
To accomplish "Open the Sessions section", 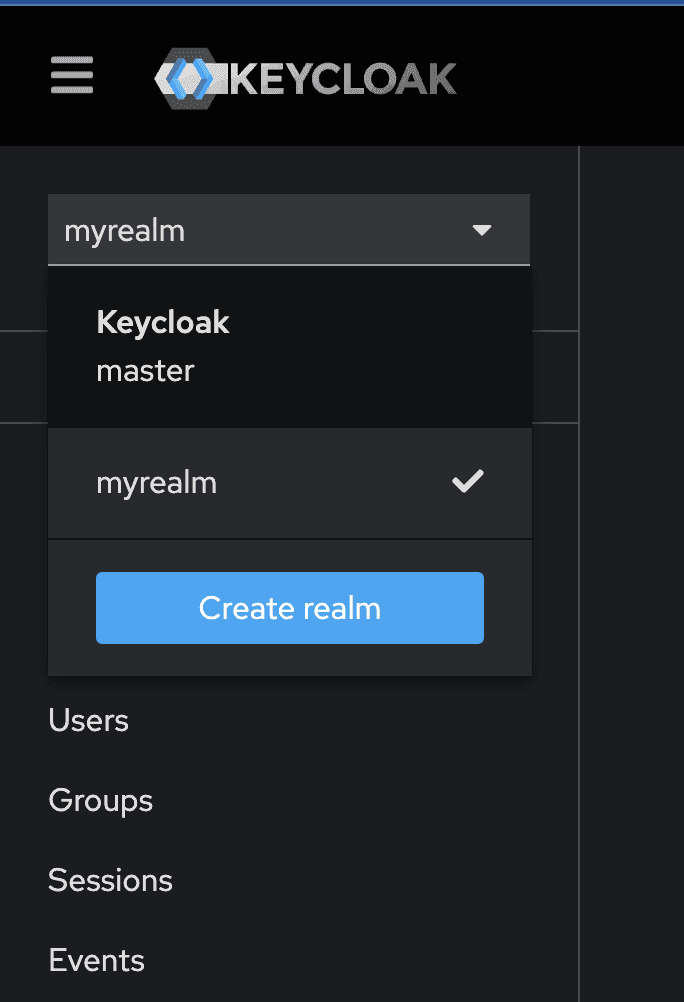I will (x=110, y=881).
